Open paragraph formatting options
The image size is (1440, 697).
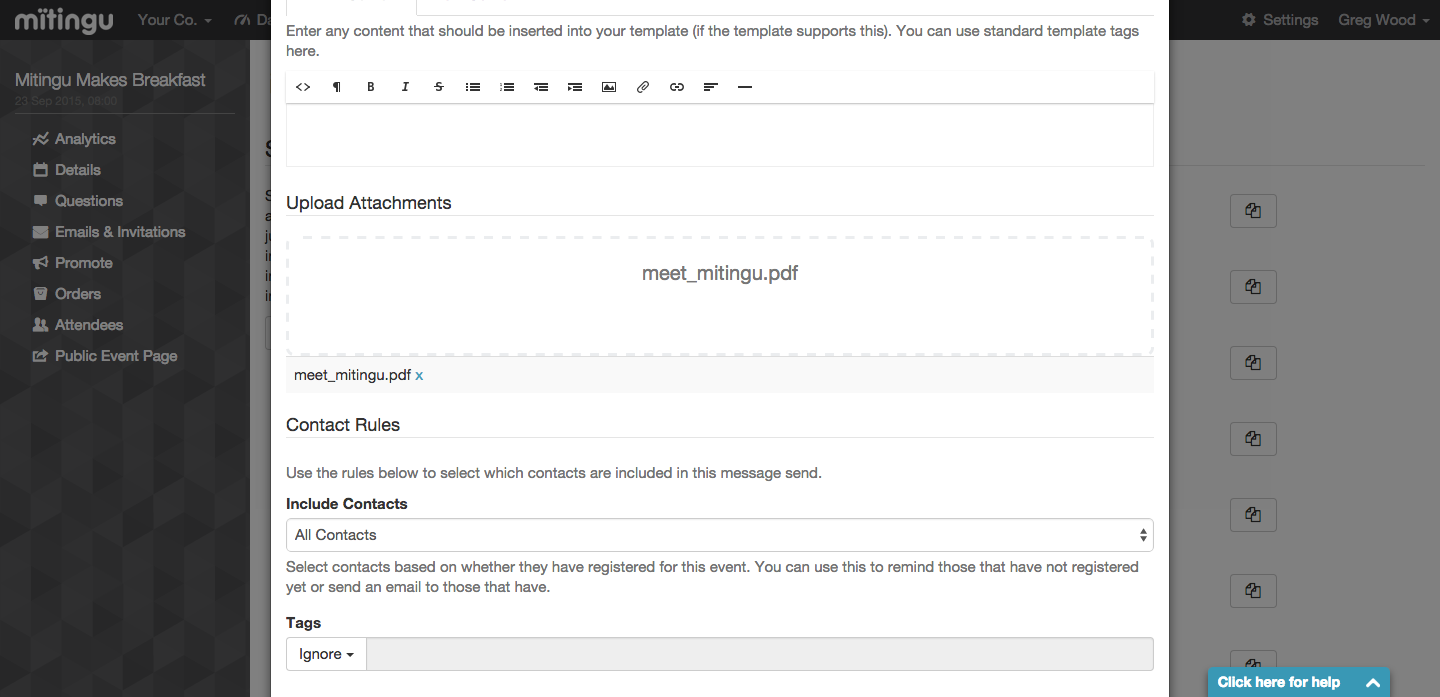pyautogui.click(x=337, y=87)
